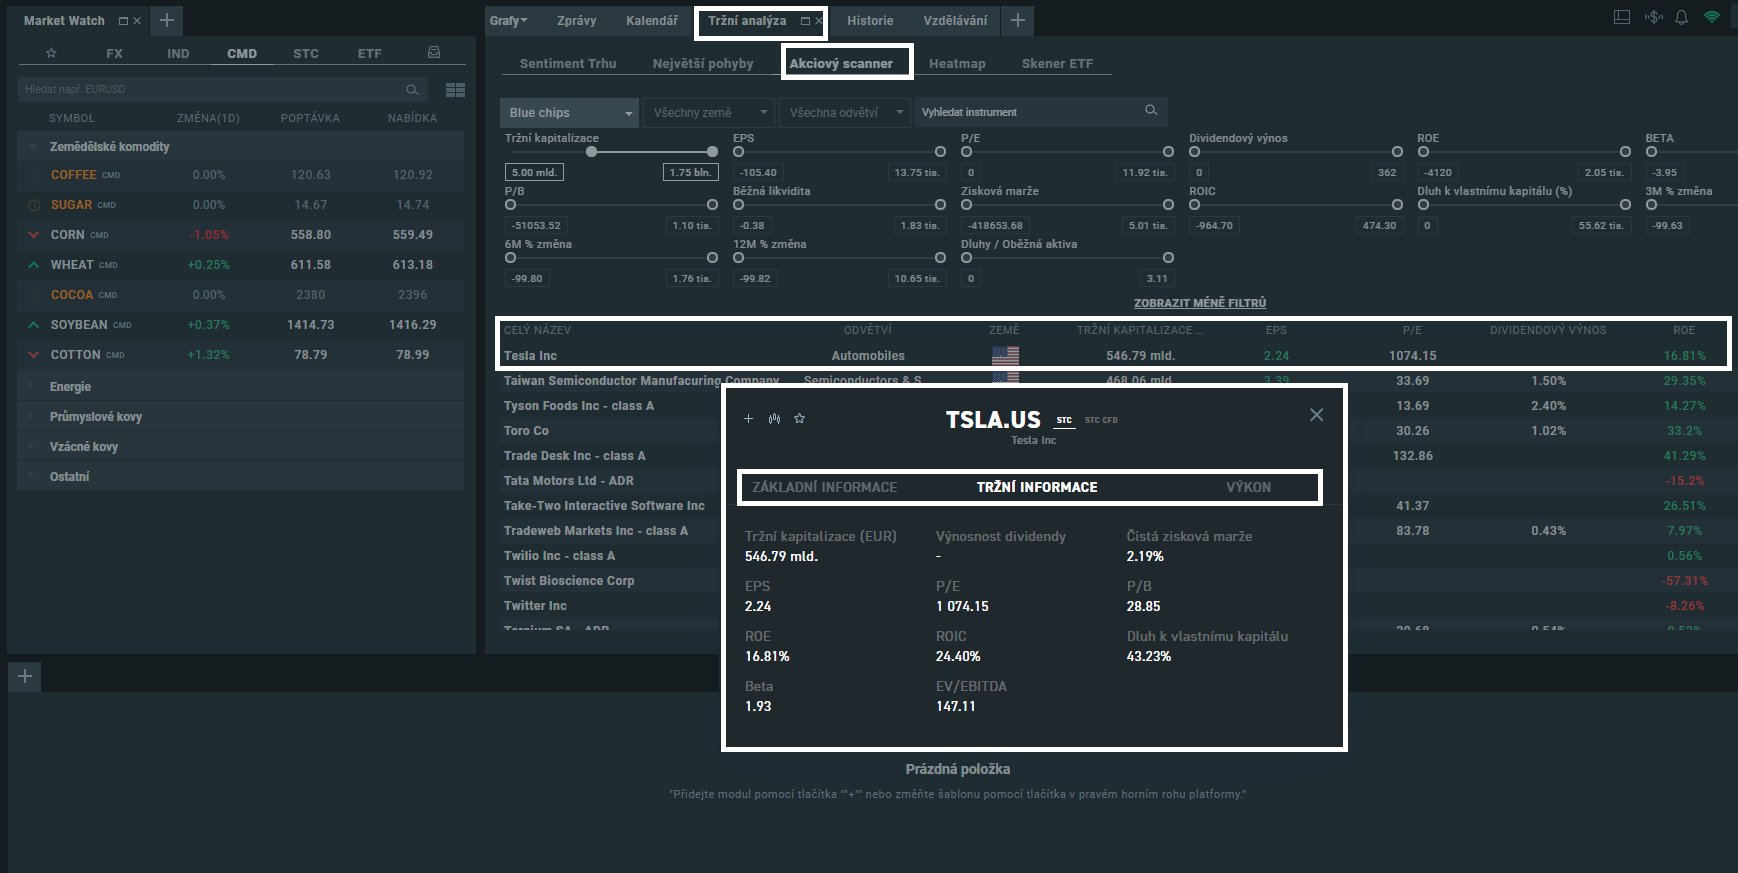1738x873 pixels.
Task: Add a new tab next to Vzdělávání
Action: tap(1018, 20)
